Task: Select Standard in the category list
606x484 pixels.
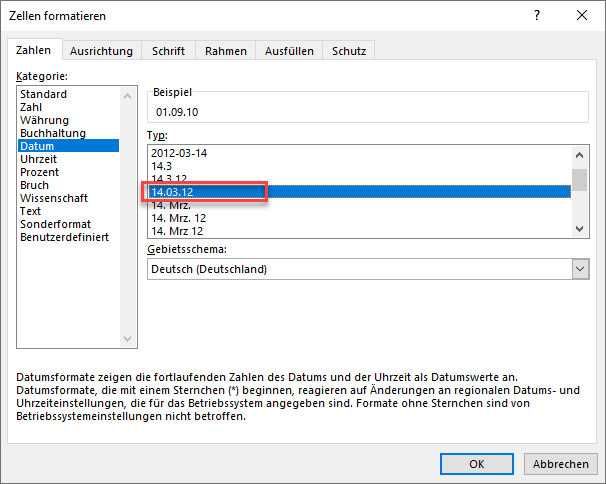Action: click(68, 94)
